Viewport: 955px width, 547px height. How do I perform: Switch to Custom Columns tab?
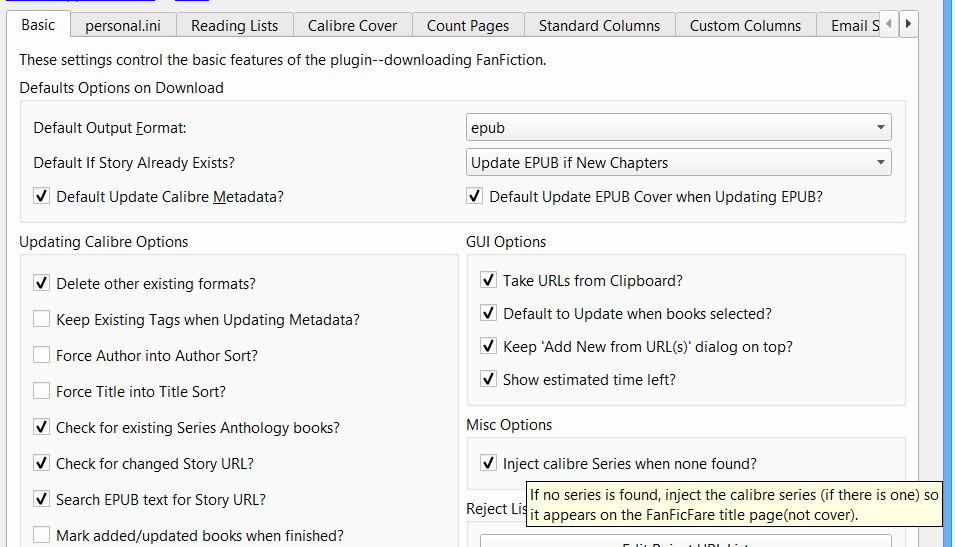tap(745, 25)
